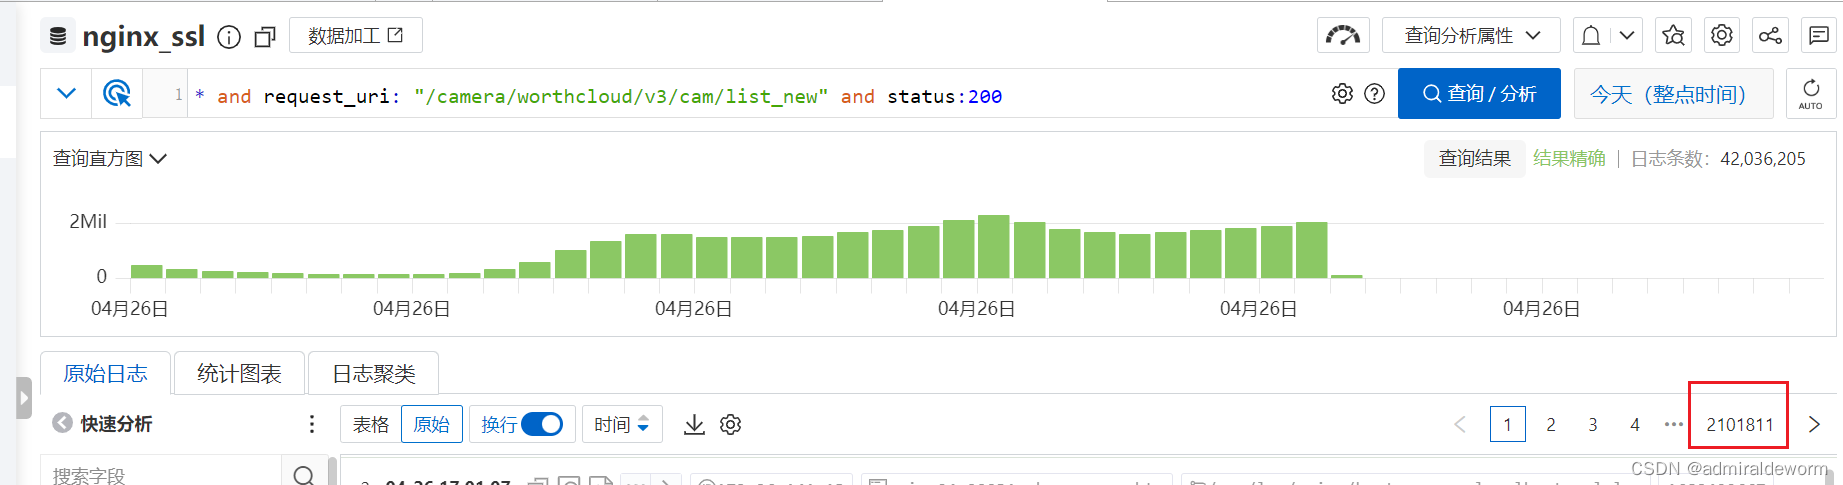This screenshot has width=1843, height=485.
Task: Collapse 快速分析 panel arrow icon
Action: click(62, 423)
